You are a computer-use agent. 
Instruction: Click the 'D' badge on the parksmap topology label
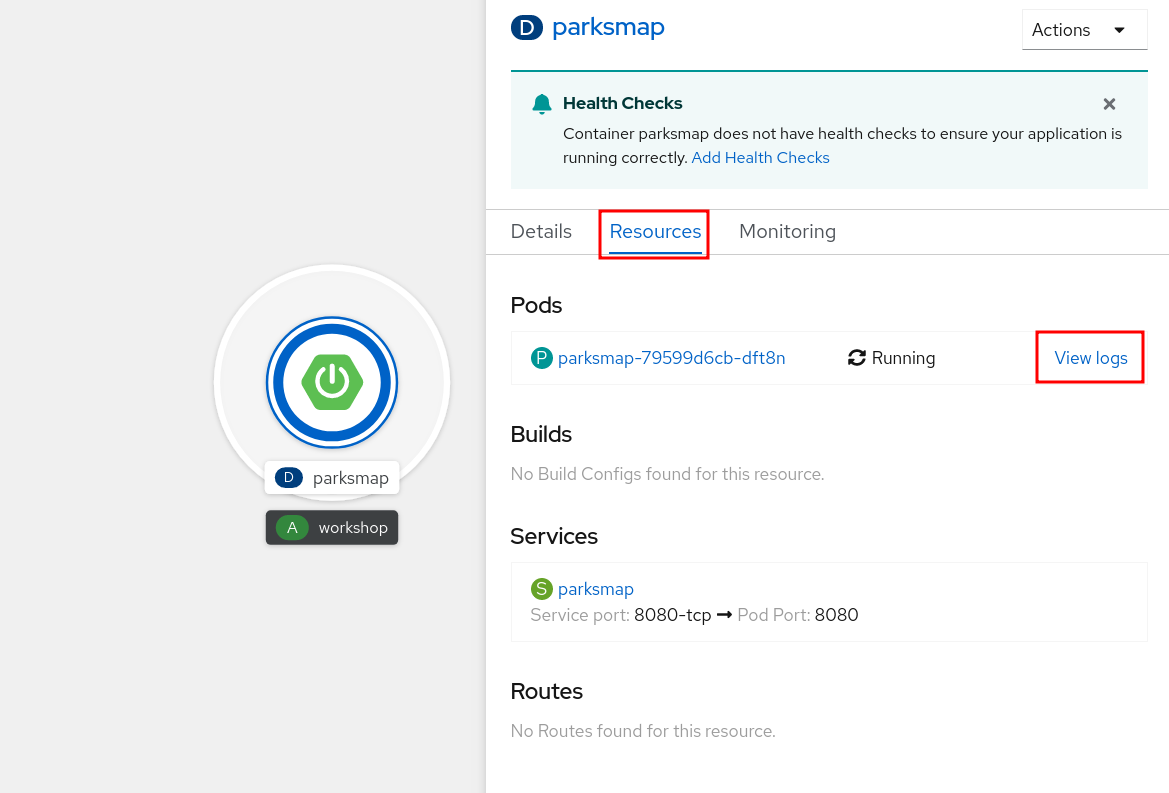[288, 477]
